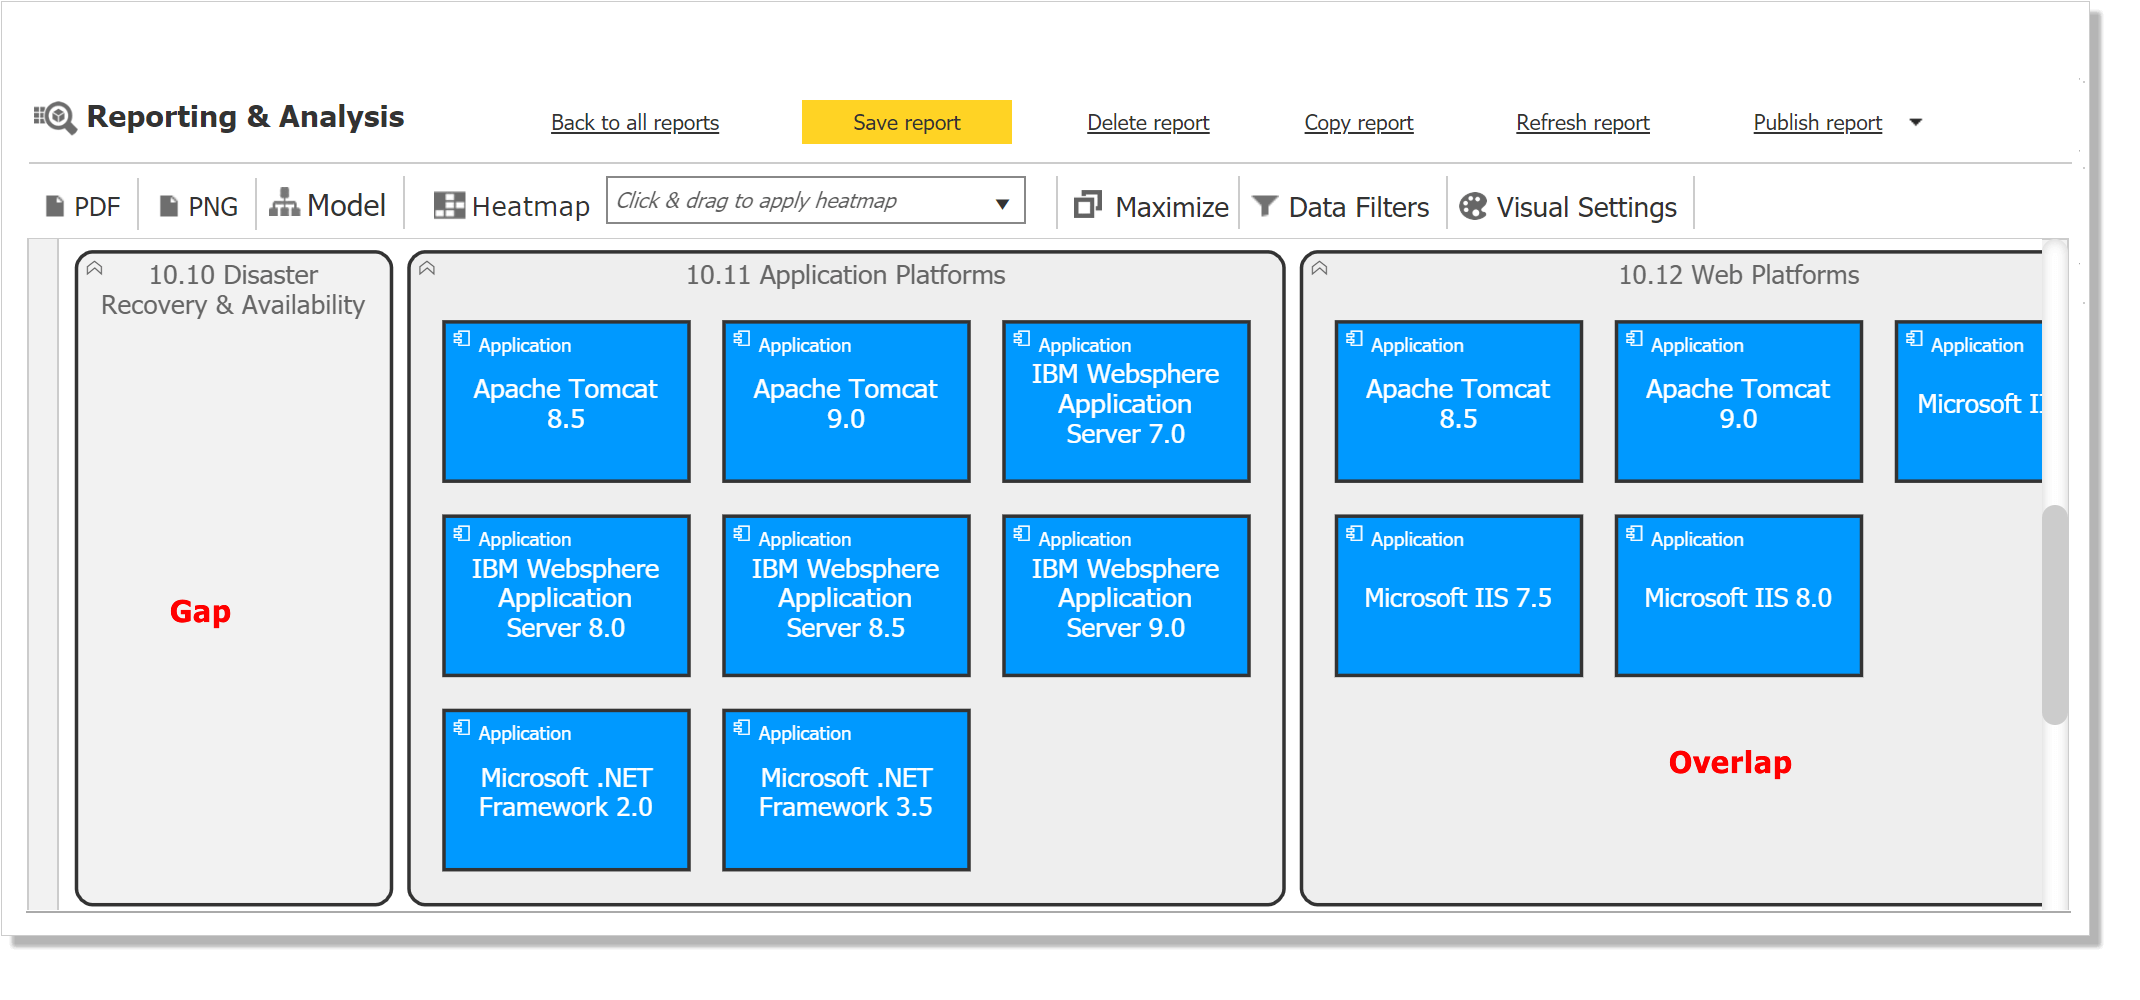Click component icon on IBM Websphere Server 8.5 card
The width and height of the screenshot is (2140, 1000).
pos(742,533)
